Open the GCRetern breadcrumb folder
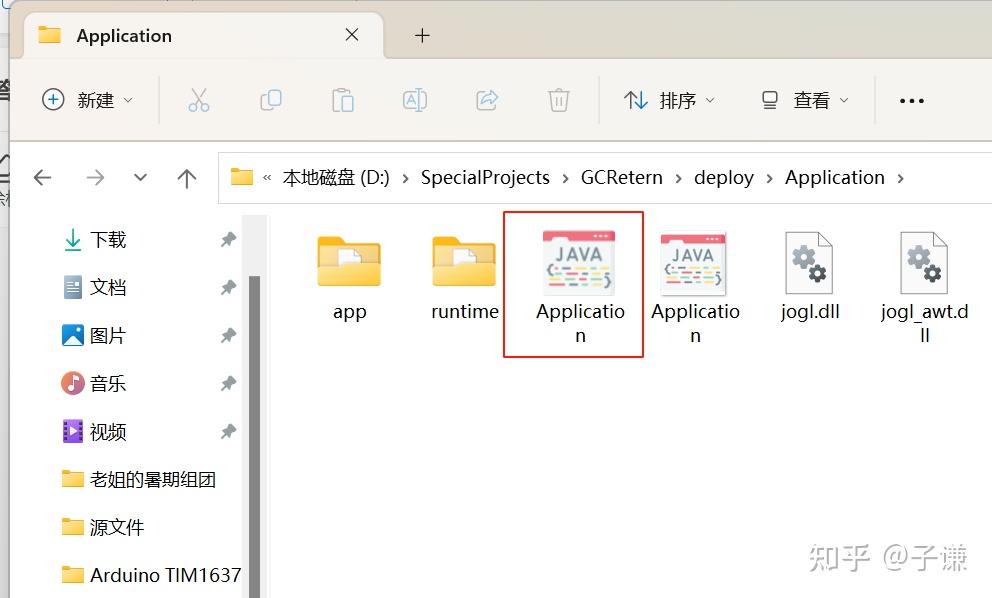 (x=622, y=177)
